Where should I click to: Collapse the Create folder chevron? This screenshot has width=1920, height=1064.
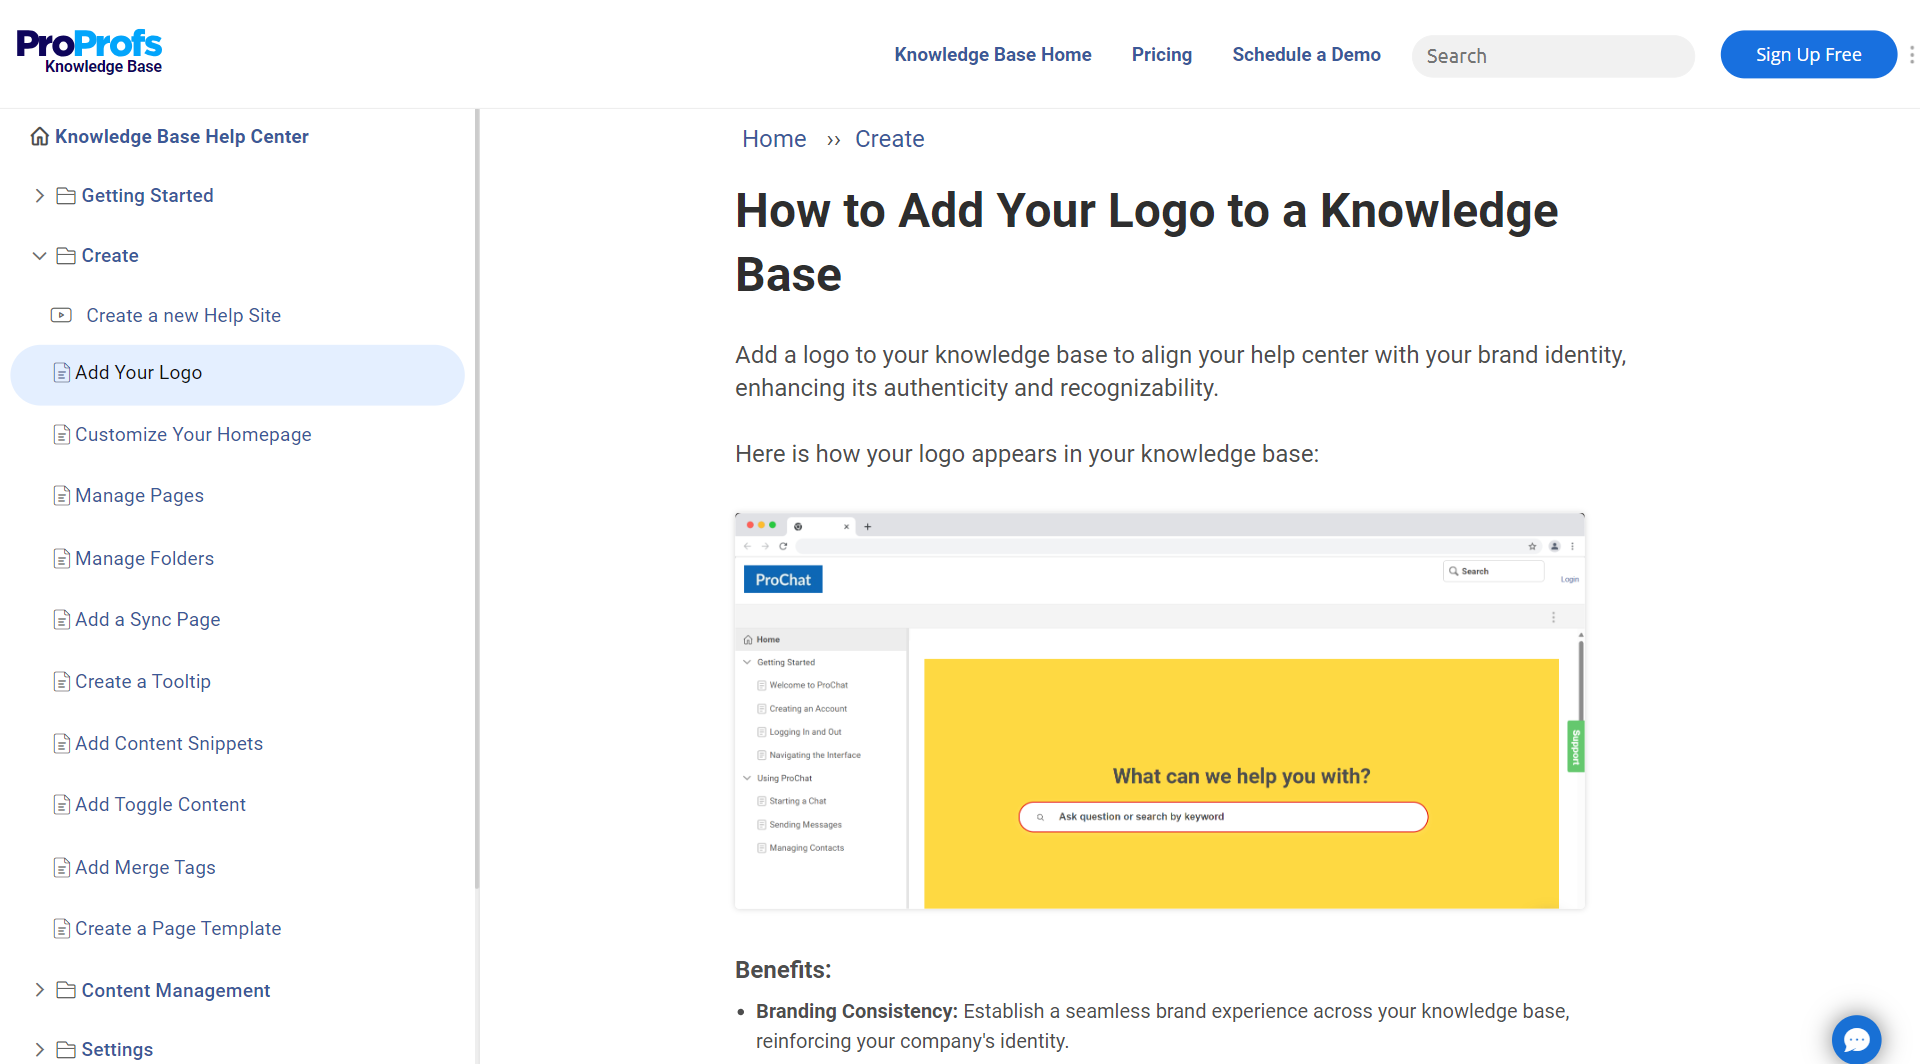click(x=39, y=255)
